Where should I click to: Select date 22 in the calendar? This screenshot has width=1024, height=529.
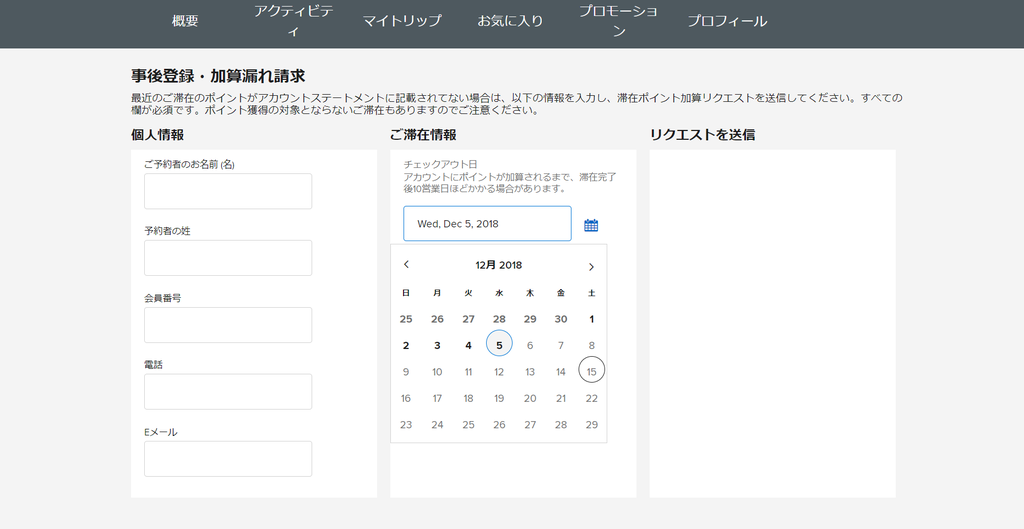click(592, 398)
